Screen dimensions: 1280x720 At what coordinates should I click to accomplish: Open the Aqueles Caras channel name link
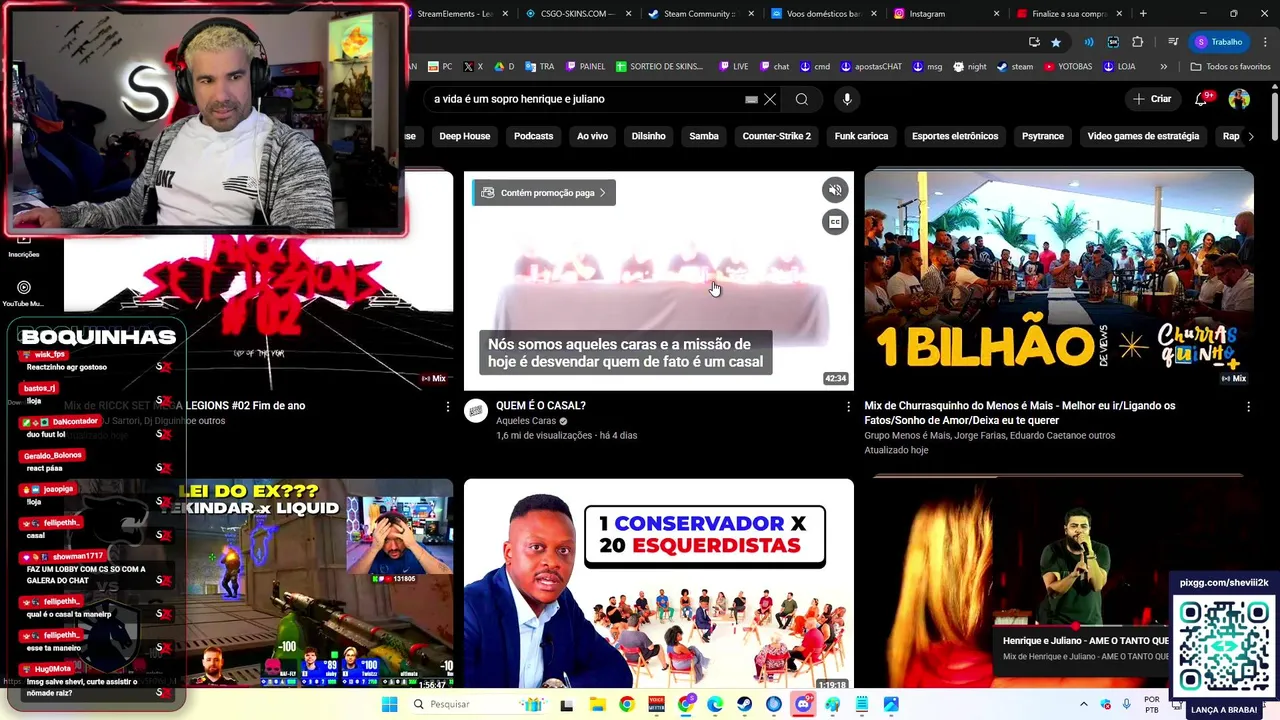point(526,421)
